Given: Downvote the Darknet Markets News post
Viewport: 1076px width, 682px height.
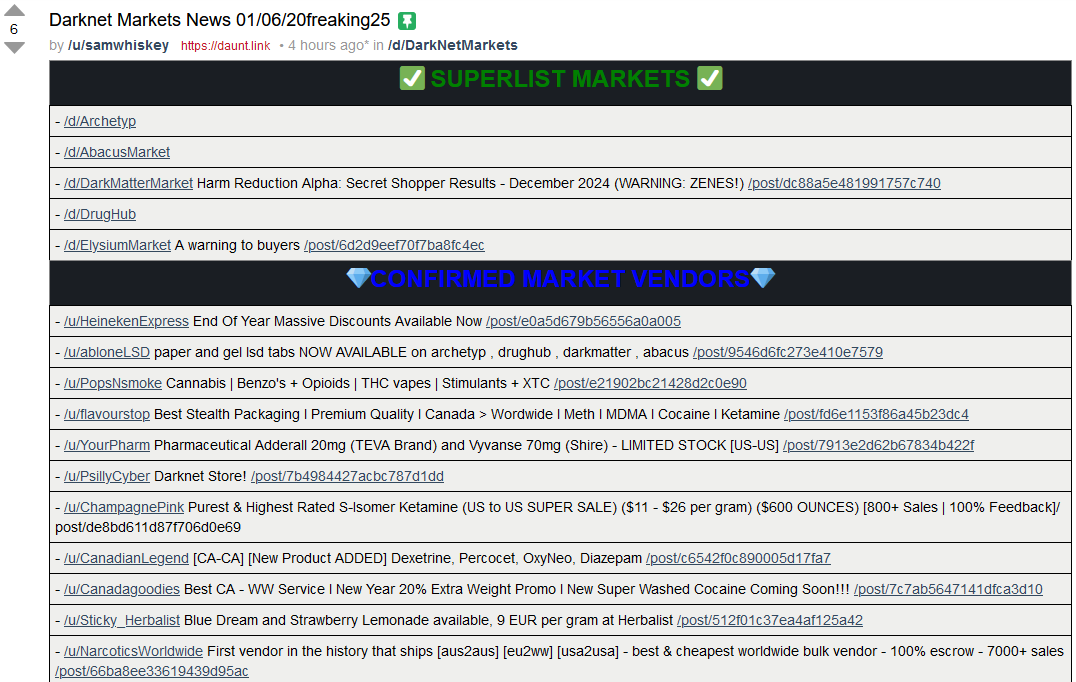Looking at the screenshot, I should pyautogui.click(x=14, y=48).
